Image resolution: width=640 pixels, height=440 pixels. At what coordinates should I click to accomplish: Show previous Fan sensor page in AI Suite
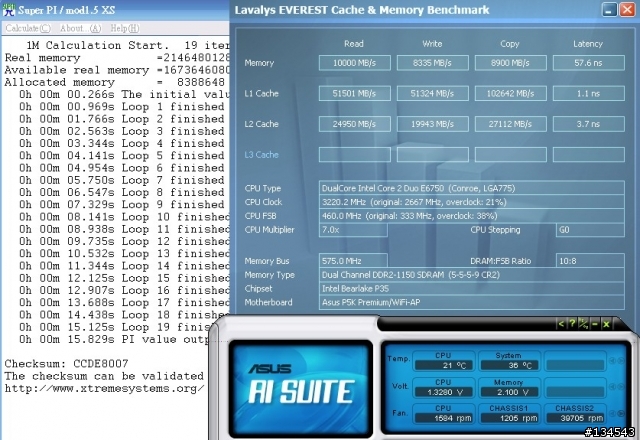[x=612, y=413]
